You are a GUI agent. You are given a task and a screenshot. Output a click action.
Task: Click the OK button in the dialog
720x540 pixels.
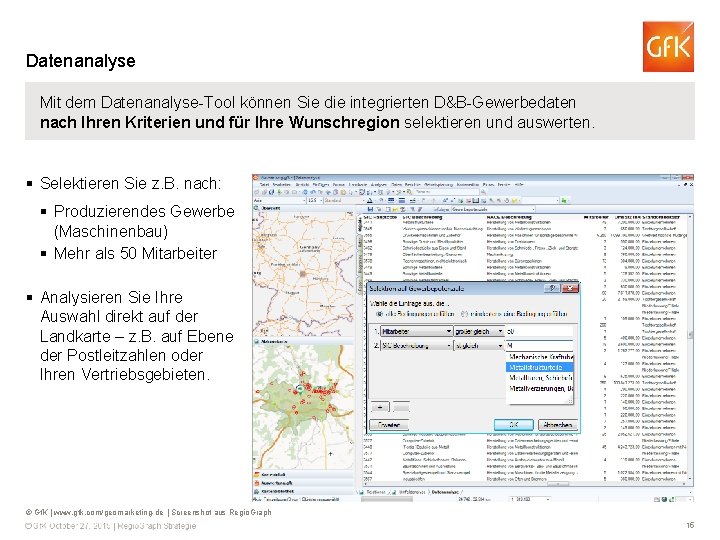[x=513, y=425]
